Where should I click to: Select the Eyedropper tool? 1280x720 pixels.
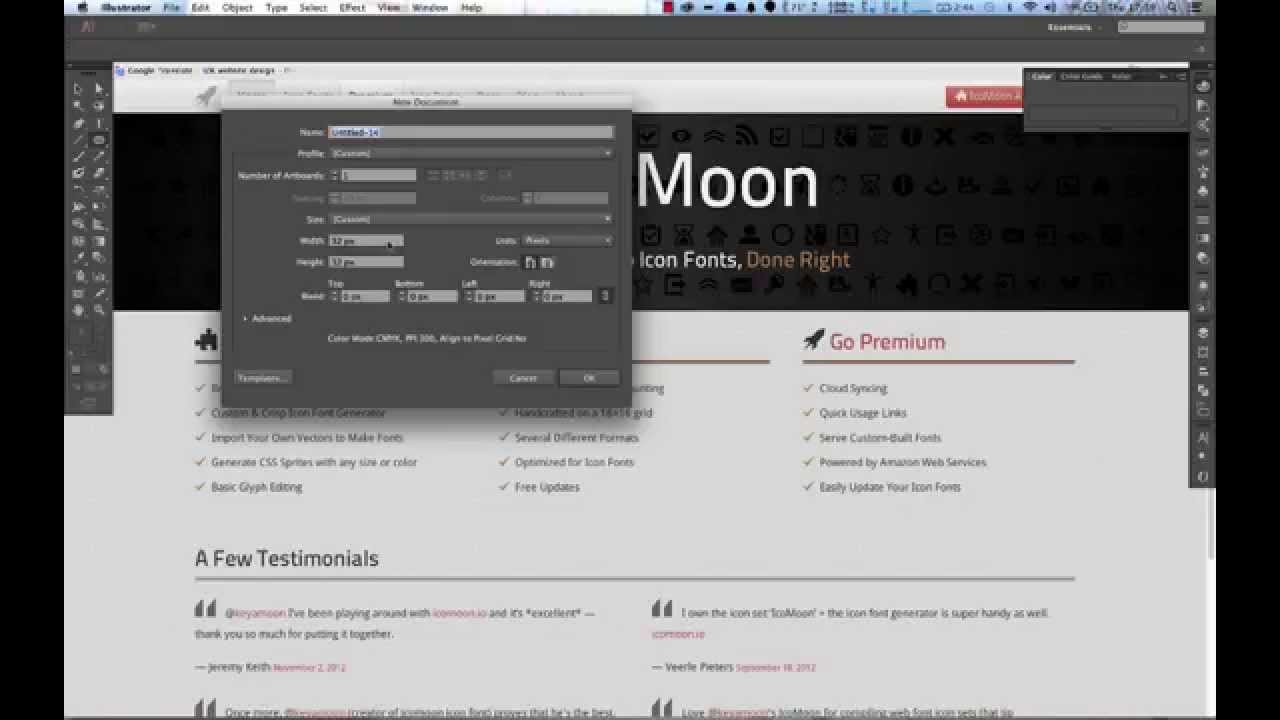79,259
